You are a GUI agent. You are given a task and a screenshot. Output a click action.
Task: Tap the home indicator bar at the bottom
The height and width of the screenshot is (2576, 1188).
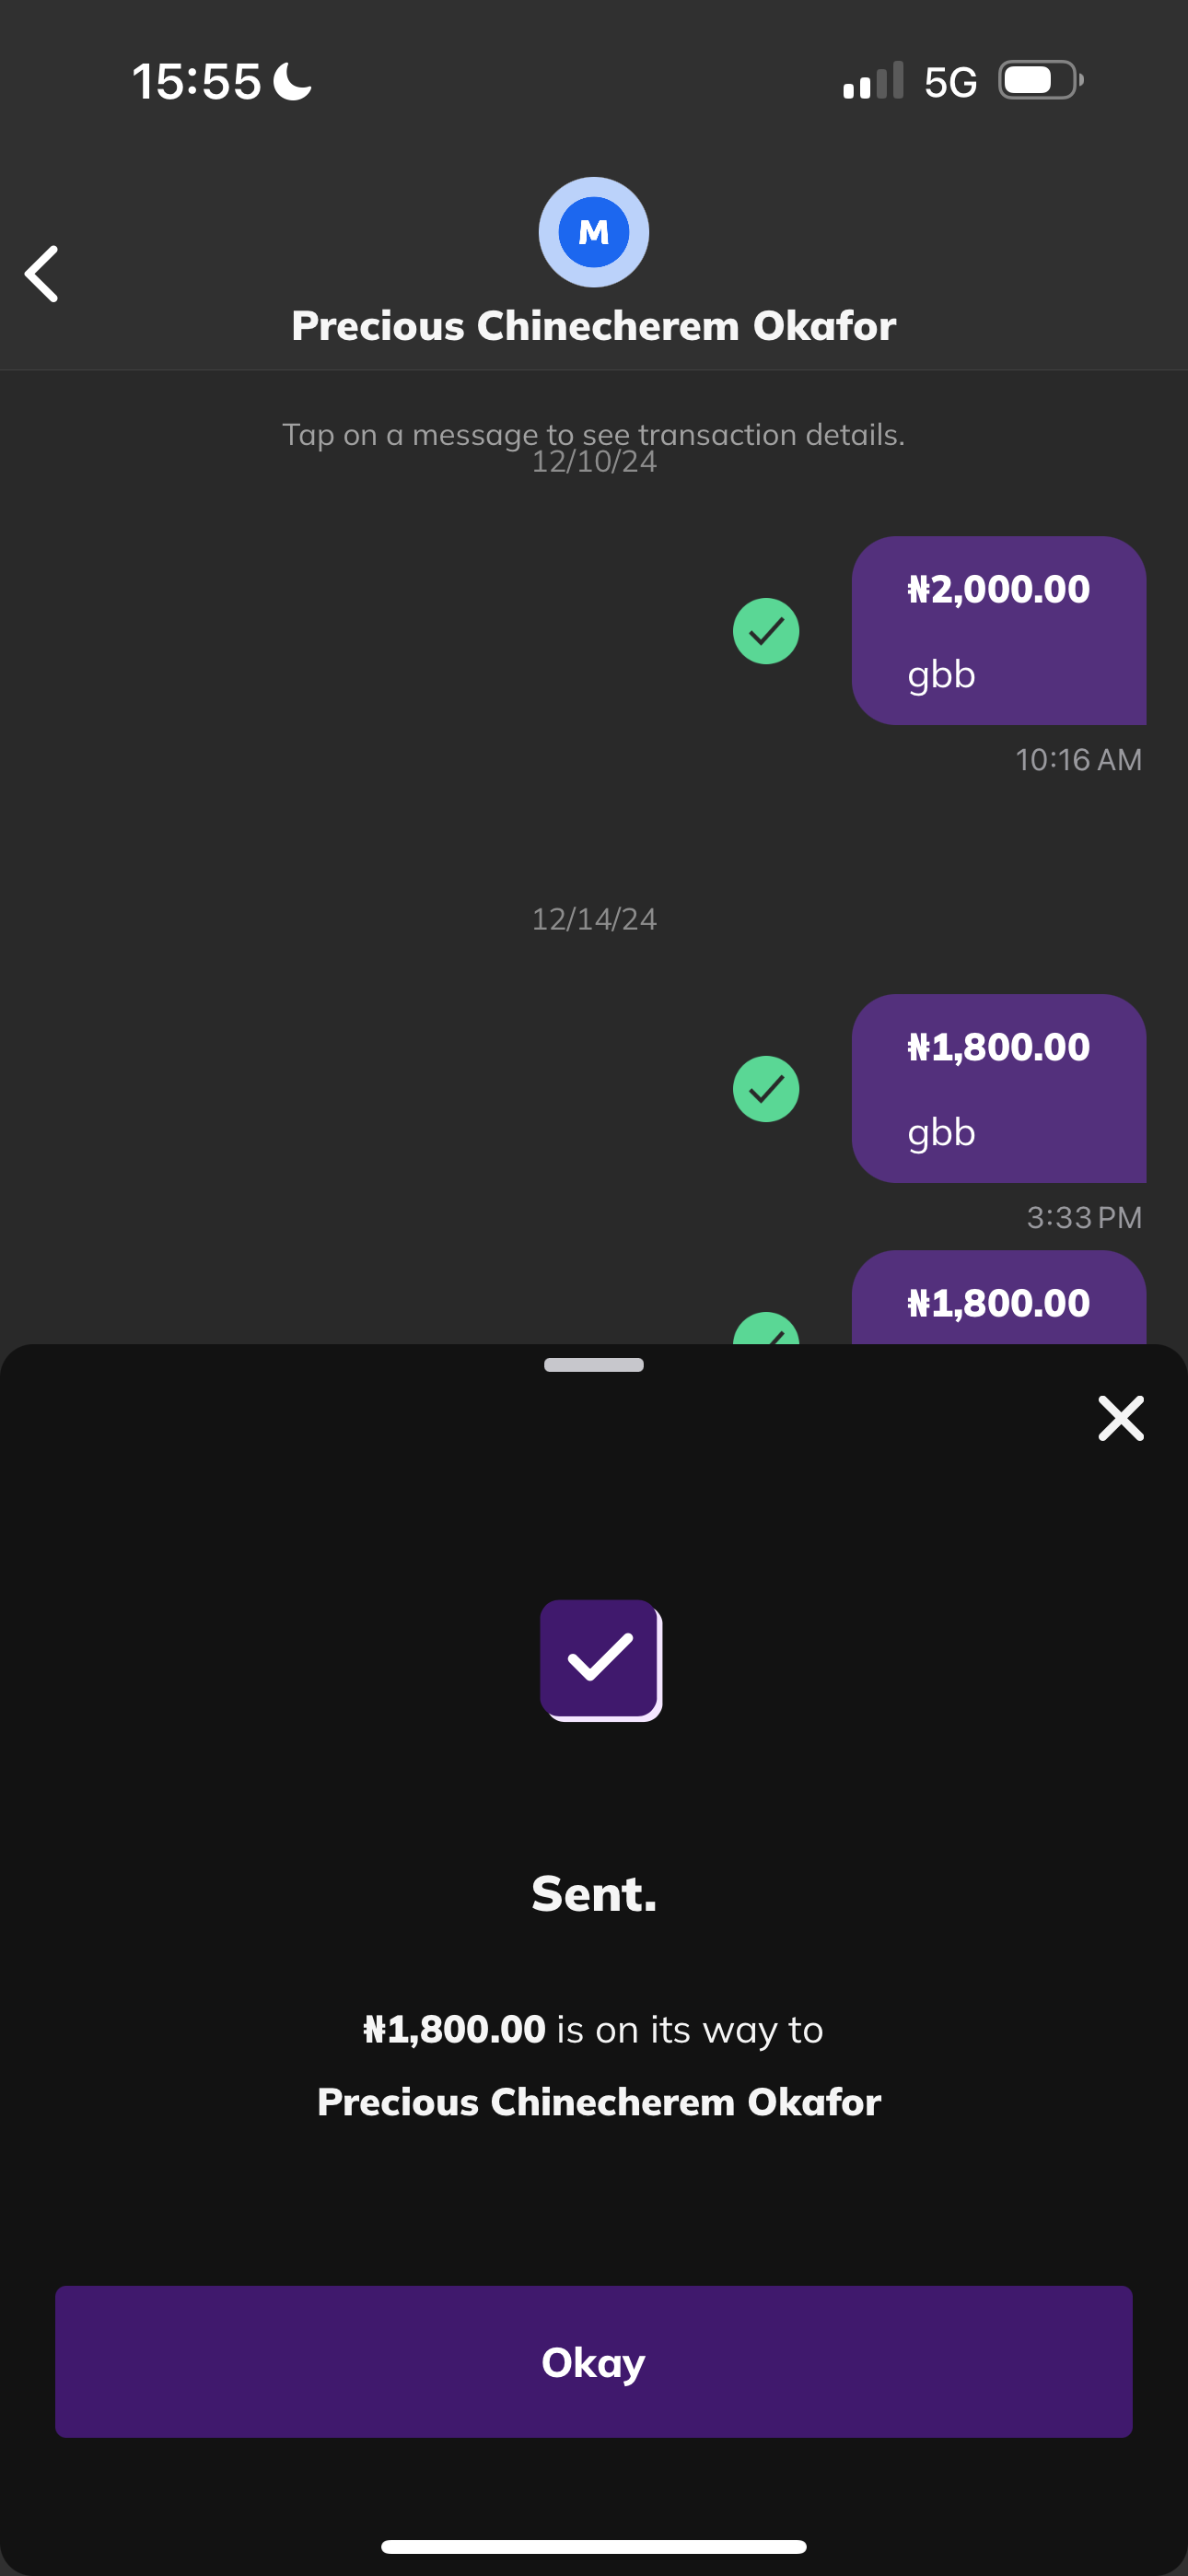tap(594, 2546)
